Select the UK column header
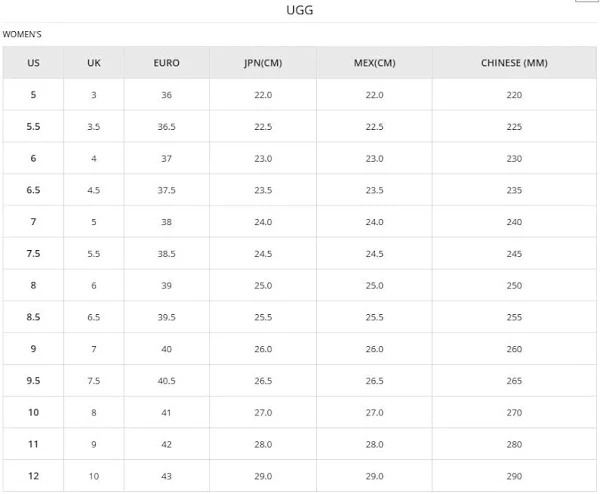Viewport: 600px width, 494px height. 94,63
